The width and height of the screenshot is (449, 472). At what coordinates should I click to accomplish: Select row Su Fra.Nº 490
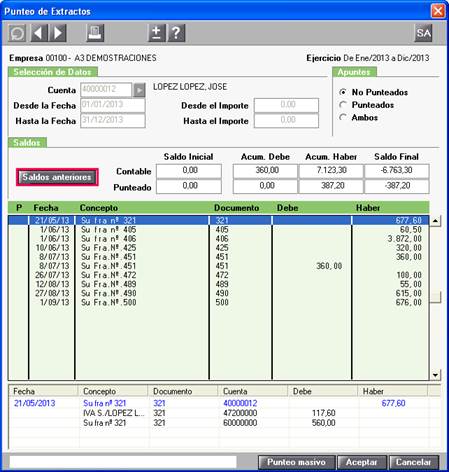218,293
